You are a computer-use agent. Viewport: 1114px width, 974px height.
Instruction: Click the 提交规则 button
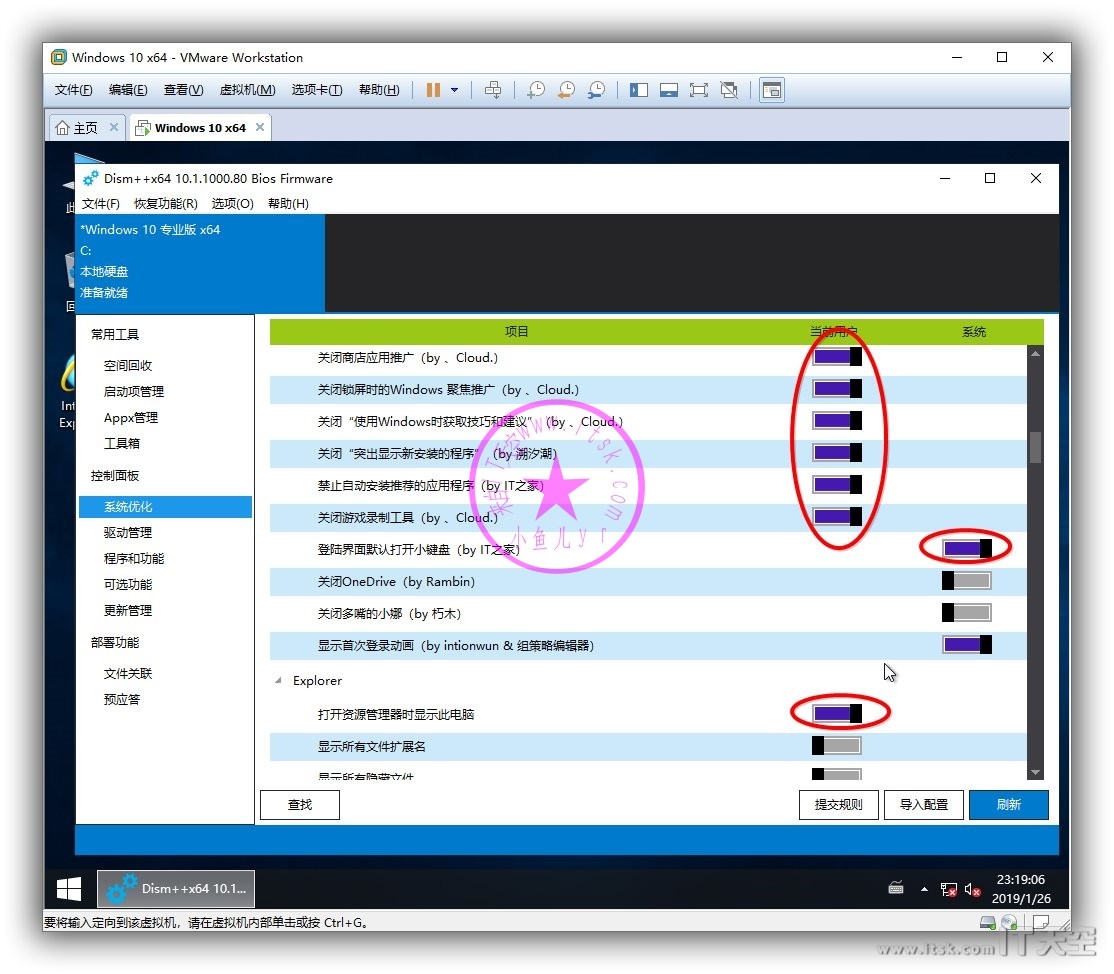pos(838,805)
